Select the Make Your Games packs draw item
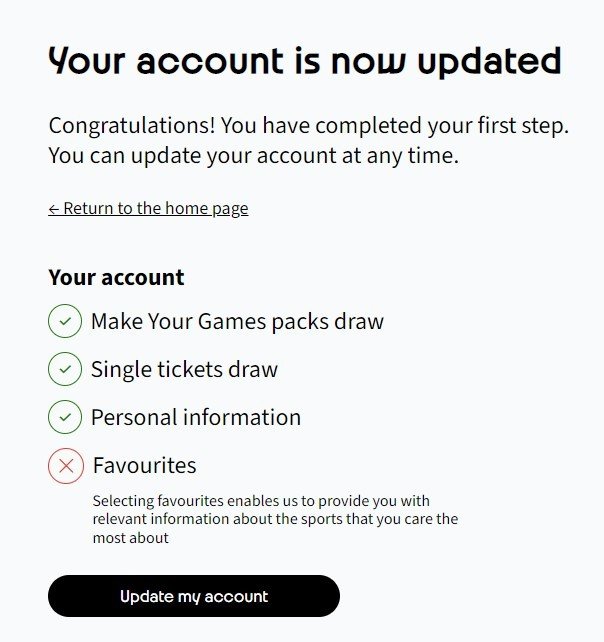The image size is (604, 642). click(x=237, y=321)
